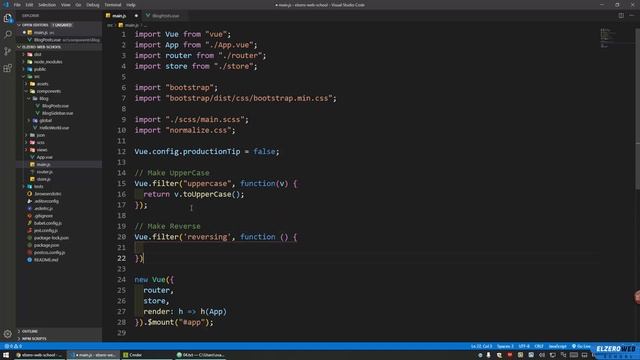Change file encoding UTF-8 in status bar
This screenshot has height=360, width=640.
click(524, 346)
